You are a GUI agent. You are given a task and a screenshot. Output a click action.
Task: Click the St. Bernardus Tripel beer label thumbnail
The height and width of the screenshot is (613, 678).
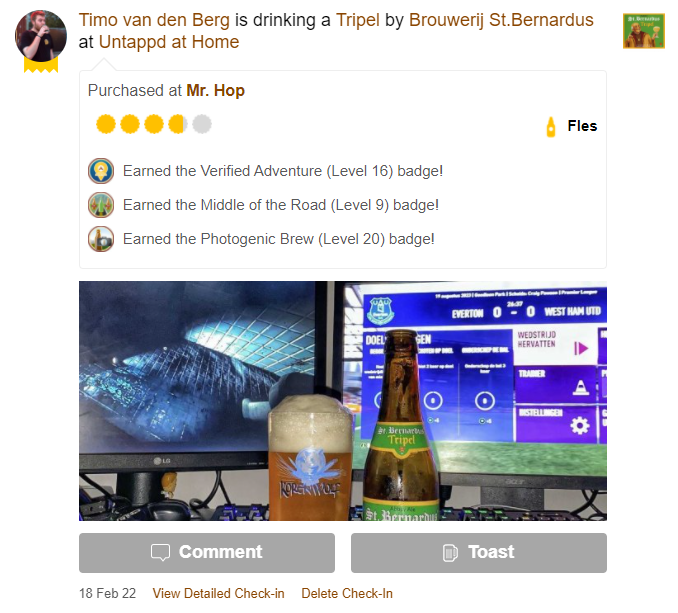(643, 31)
